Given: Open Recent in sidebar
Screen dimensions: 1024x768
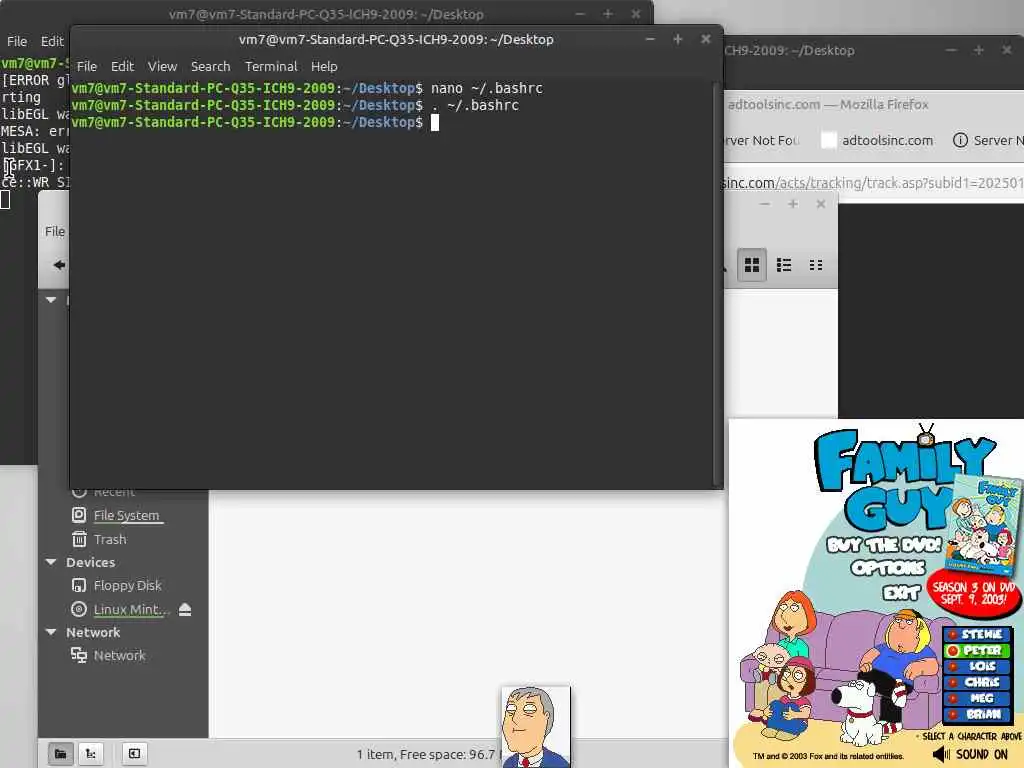Looking at the screenshot, I should point(114,492).
